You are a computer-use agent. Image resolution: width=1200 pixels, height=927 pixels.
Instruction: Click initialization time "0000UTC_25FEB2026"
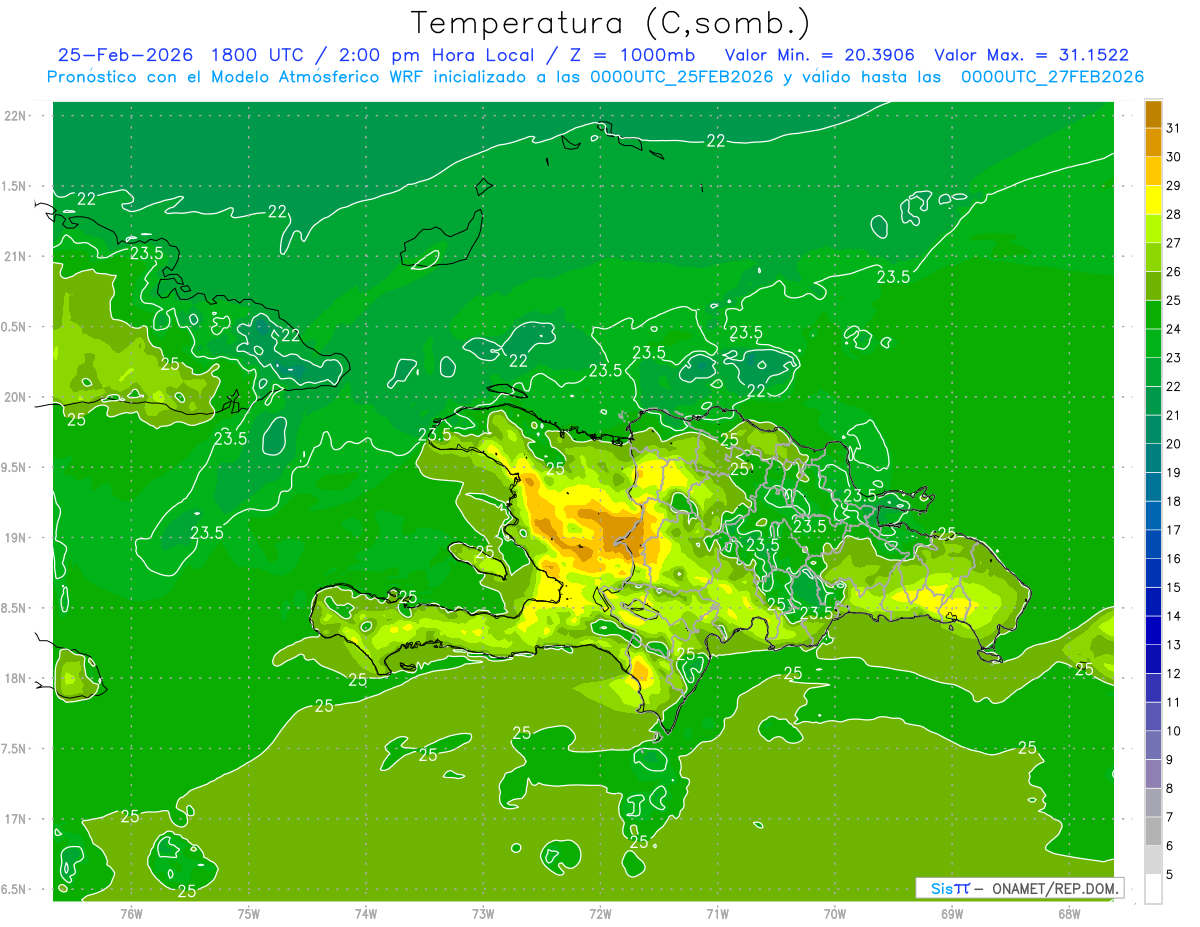pos(682,77)
